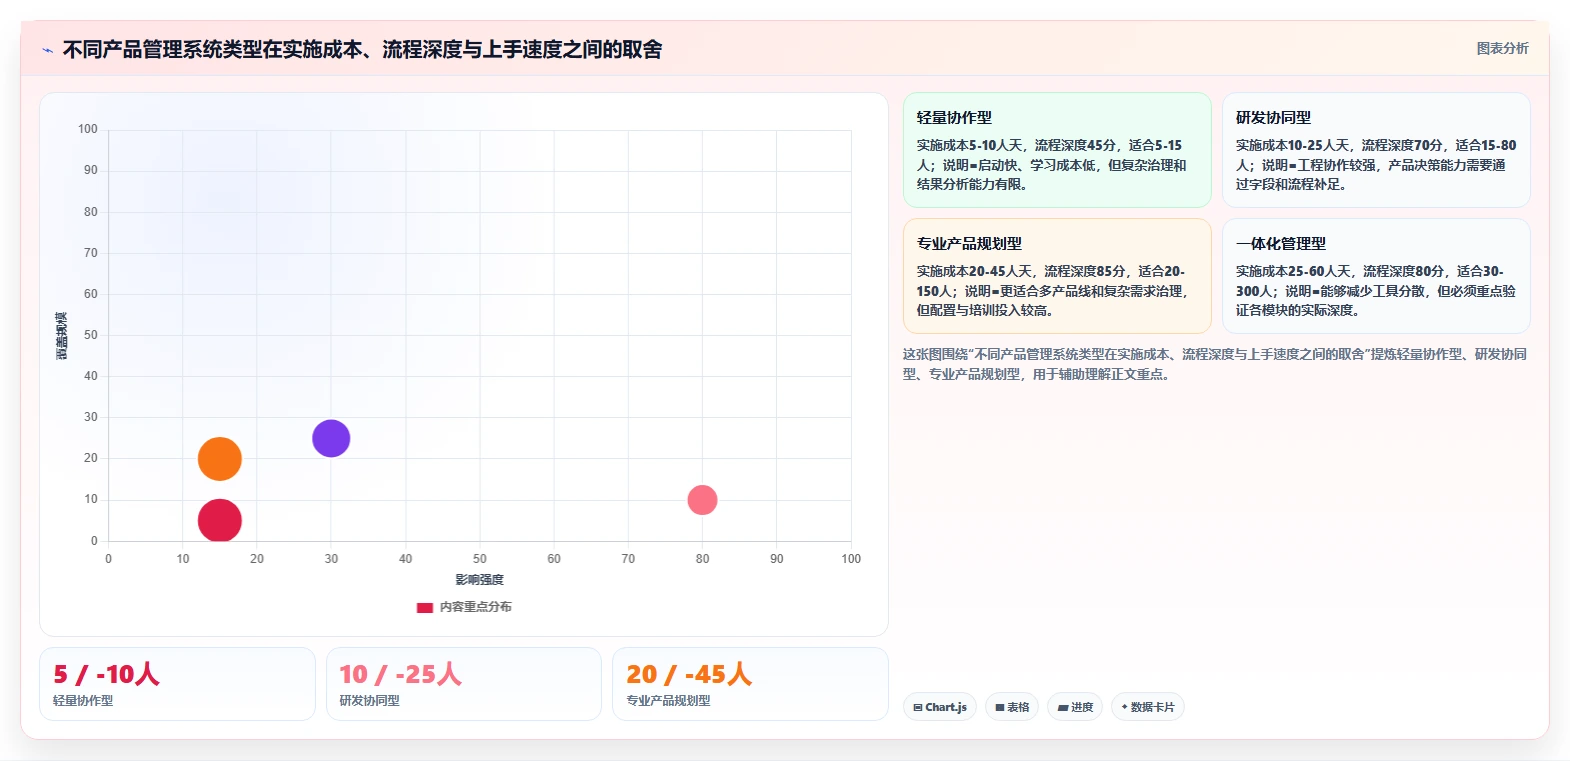The width and height of the screenshot is (1570, 761).
Task: Open the 研发协同型 info card
Action: coord(1376,150)
